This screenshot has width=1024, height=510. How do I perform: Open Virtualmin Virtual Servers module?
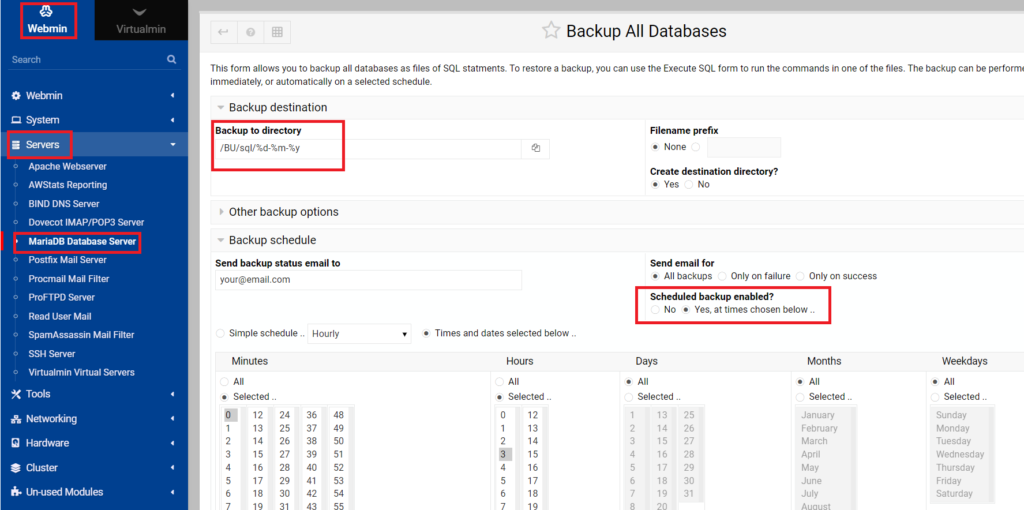point(81,372)
